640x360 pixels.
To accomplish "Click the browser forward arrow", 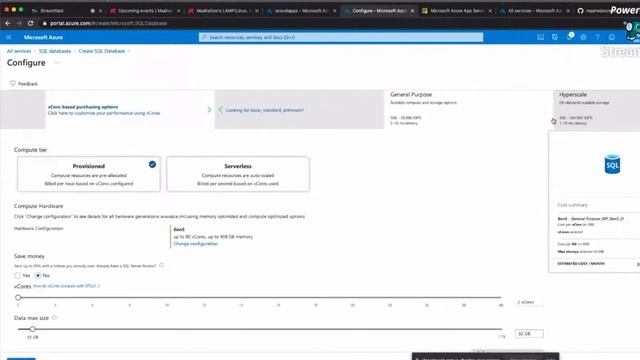I will (19, 23).
